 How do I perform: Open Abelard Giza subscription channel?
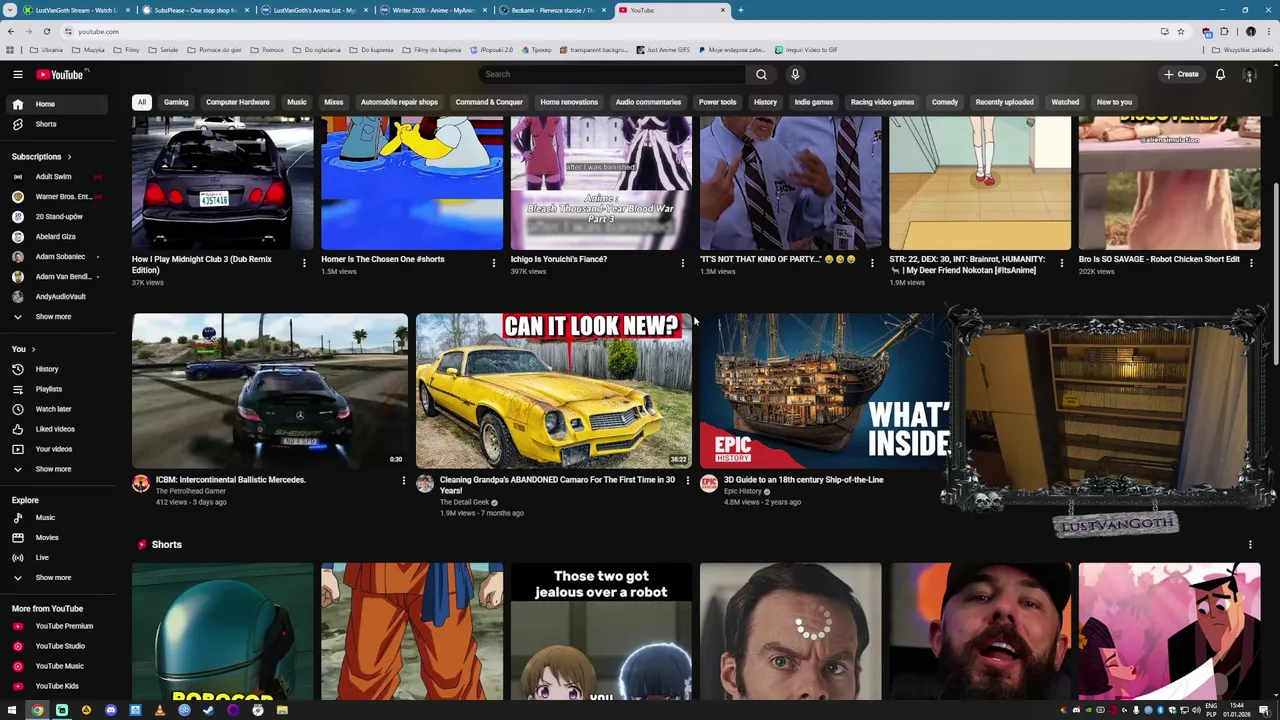tap(57, 237)
